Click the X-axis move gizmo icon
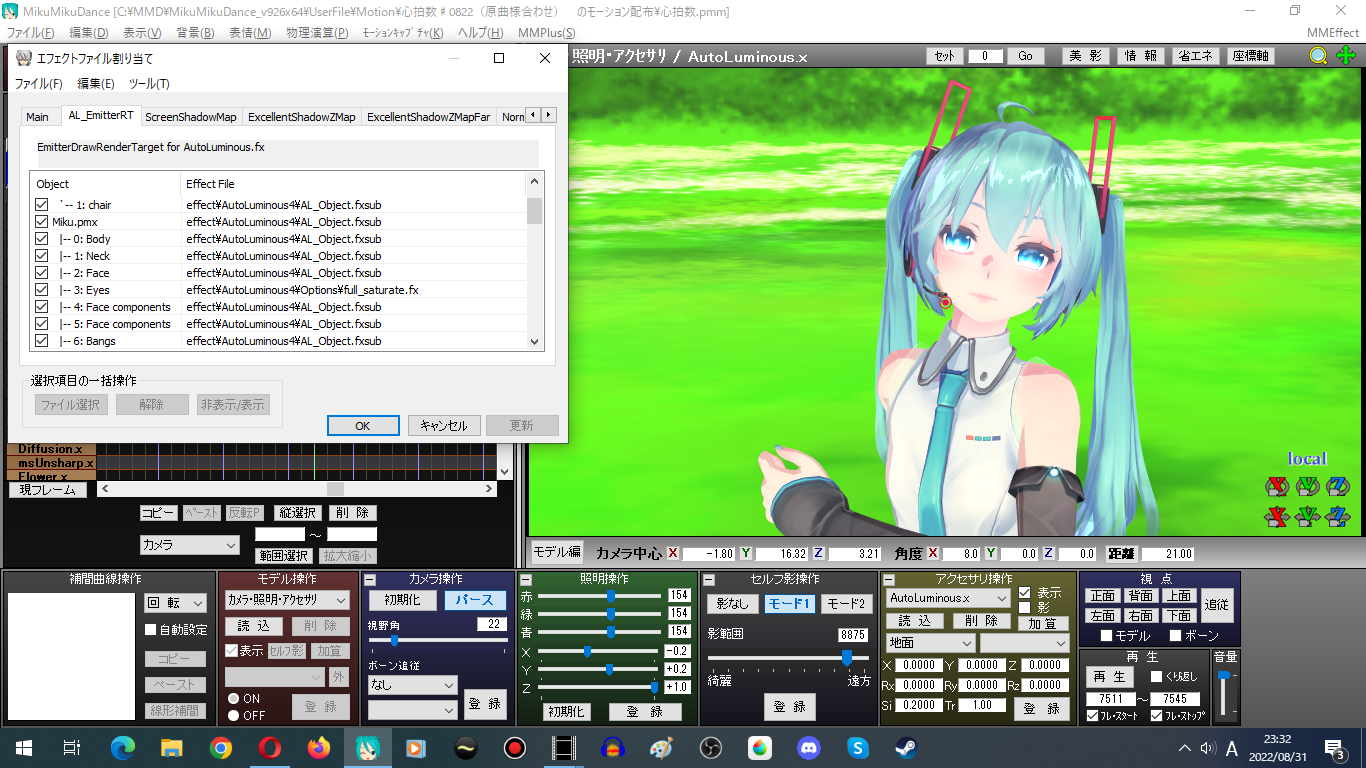This screenshot has height=768, width=1366. pos(1277,517)
